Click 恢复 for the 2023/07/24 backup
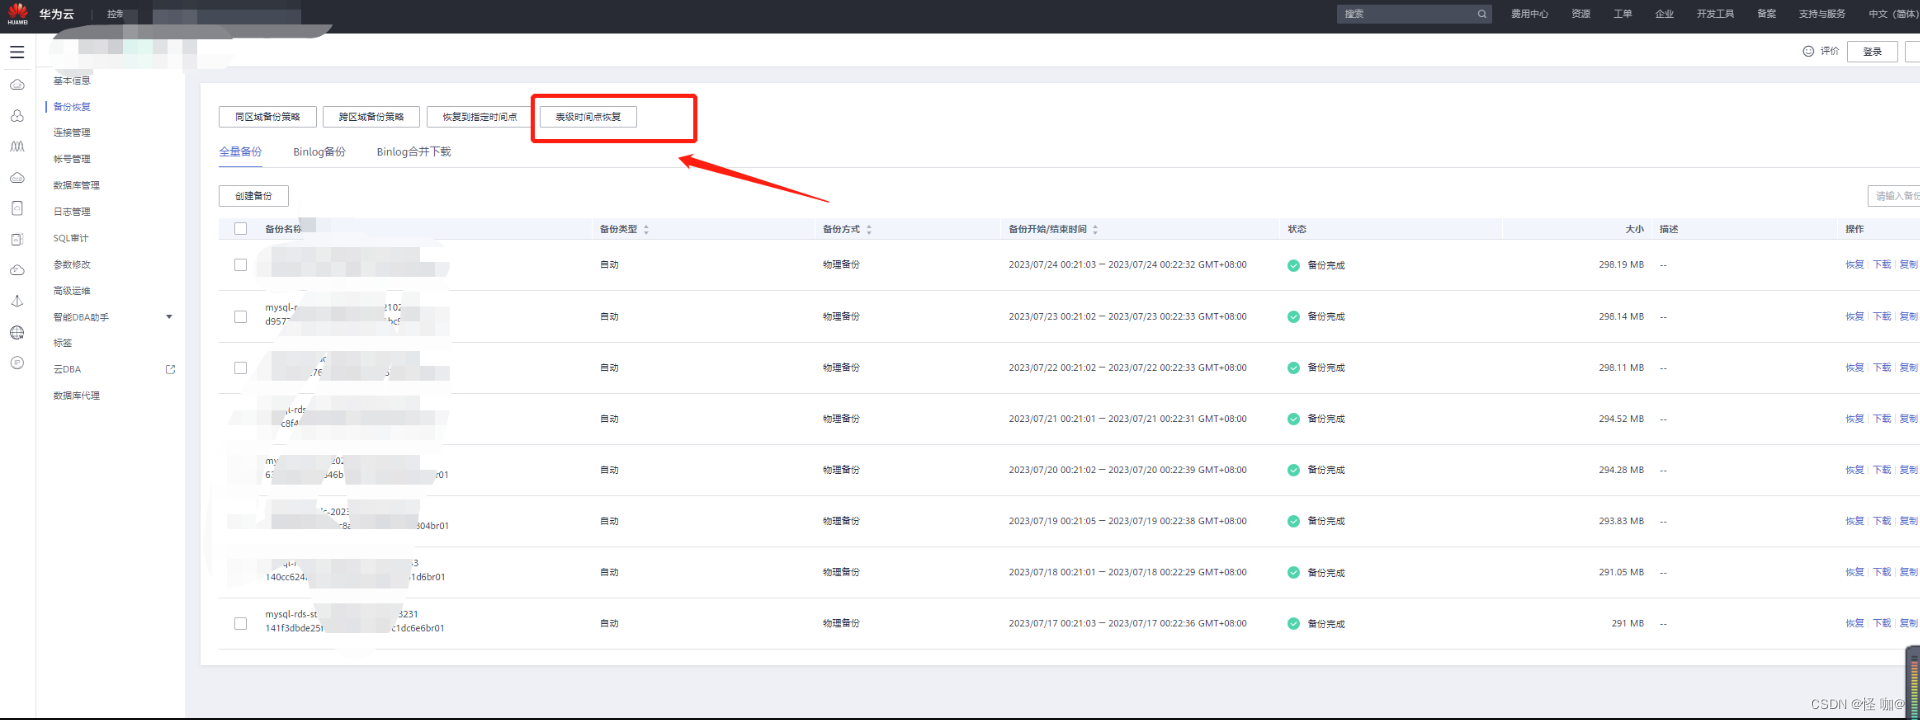The width and height of the screenshot is (1920, 720). pos(1855,265)
